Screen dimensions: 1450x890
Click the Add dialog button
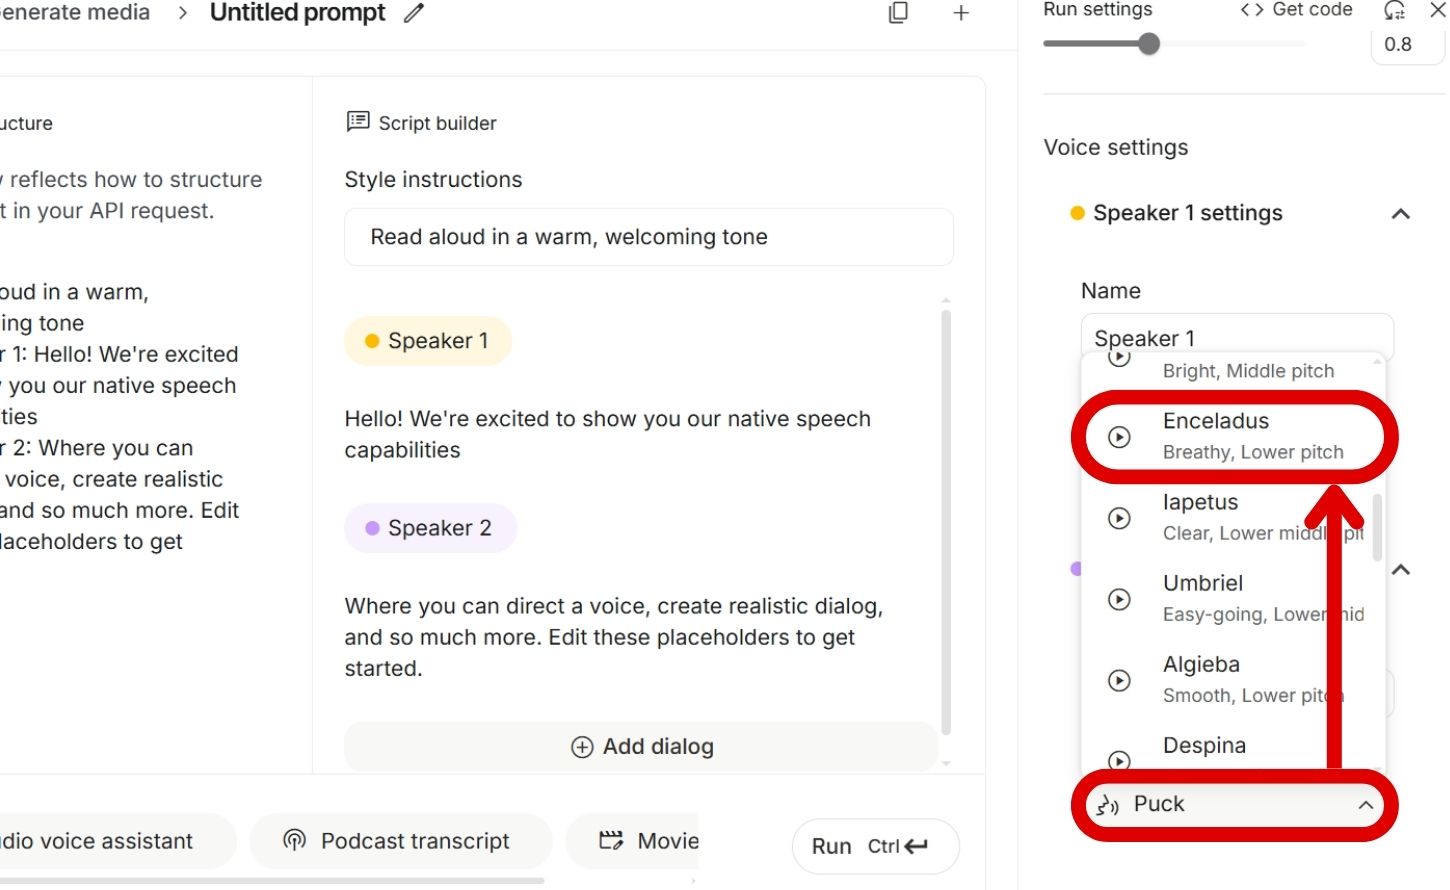[x=641, y=746]
